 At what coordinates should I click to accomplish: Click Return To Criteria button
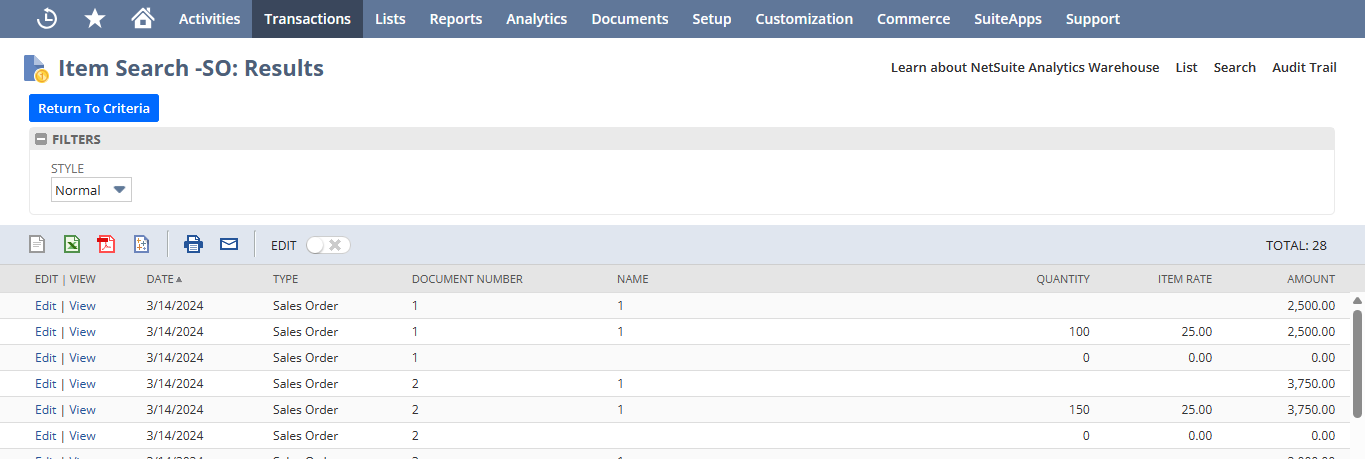click(x=94, y=108)
